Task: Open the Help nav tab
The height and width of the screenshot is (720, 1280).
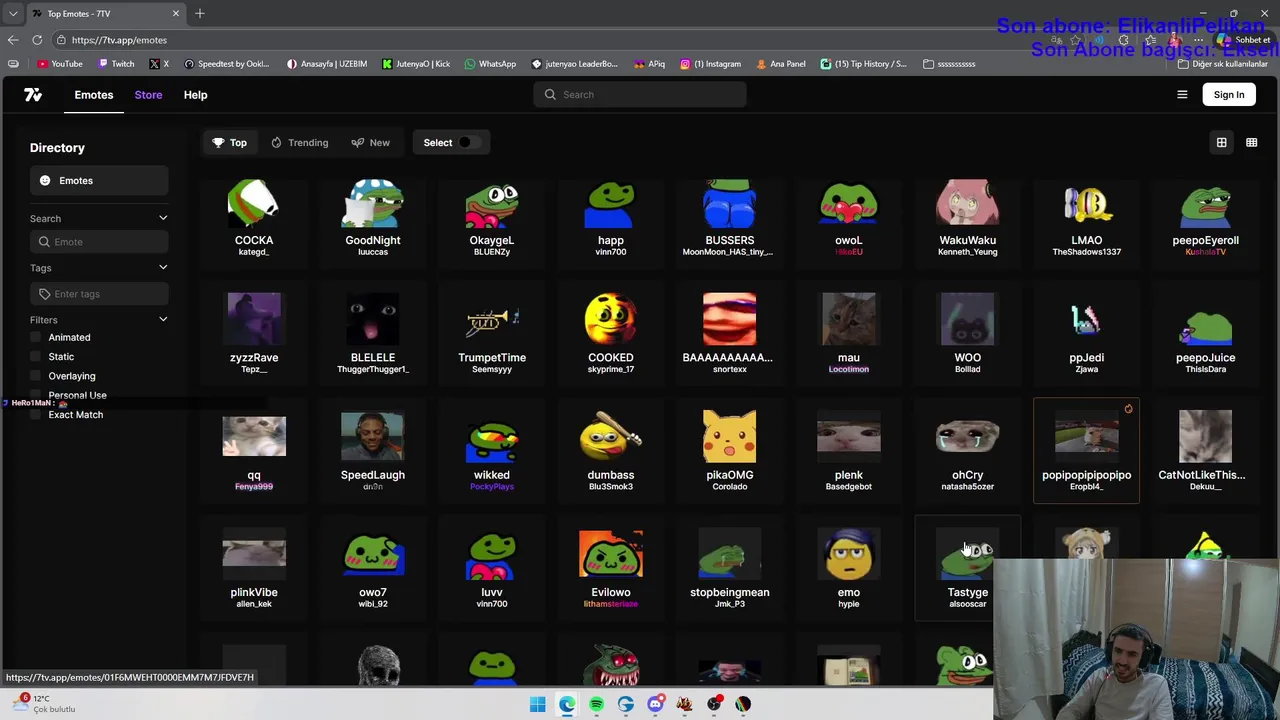Action: pyautogui.click(x=195, y=95)
